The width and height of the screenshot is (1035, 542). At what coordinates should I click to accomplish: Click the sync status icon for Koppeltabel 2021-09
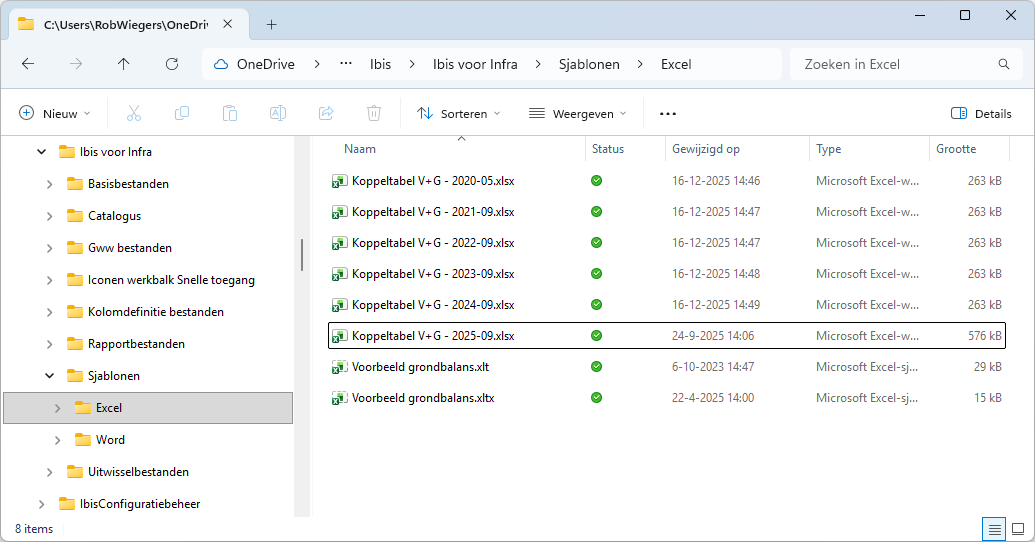[597, 212]
